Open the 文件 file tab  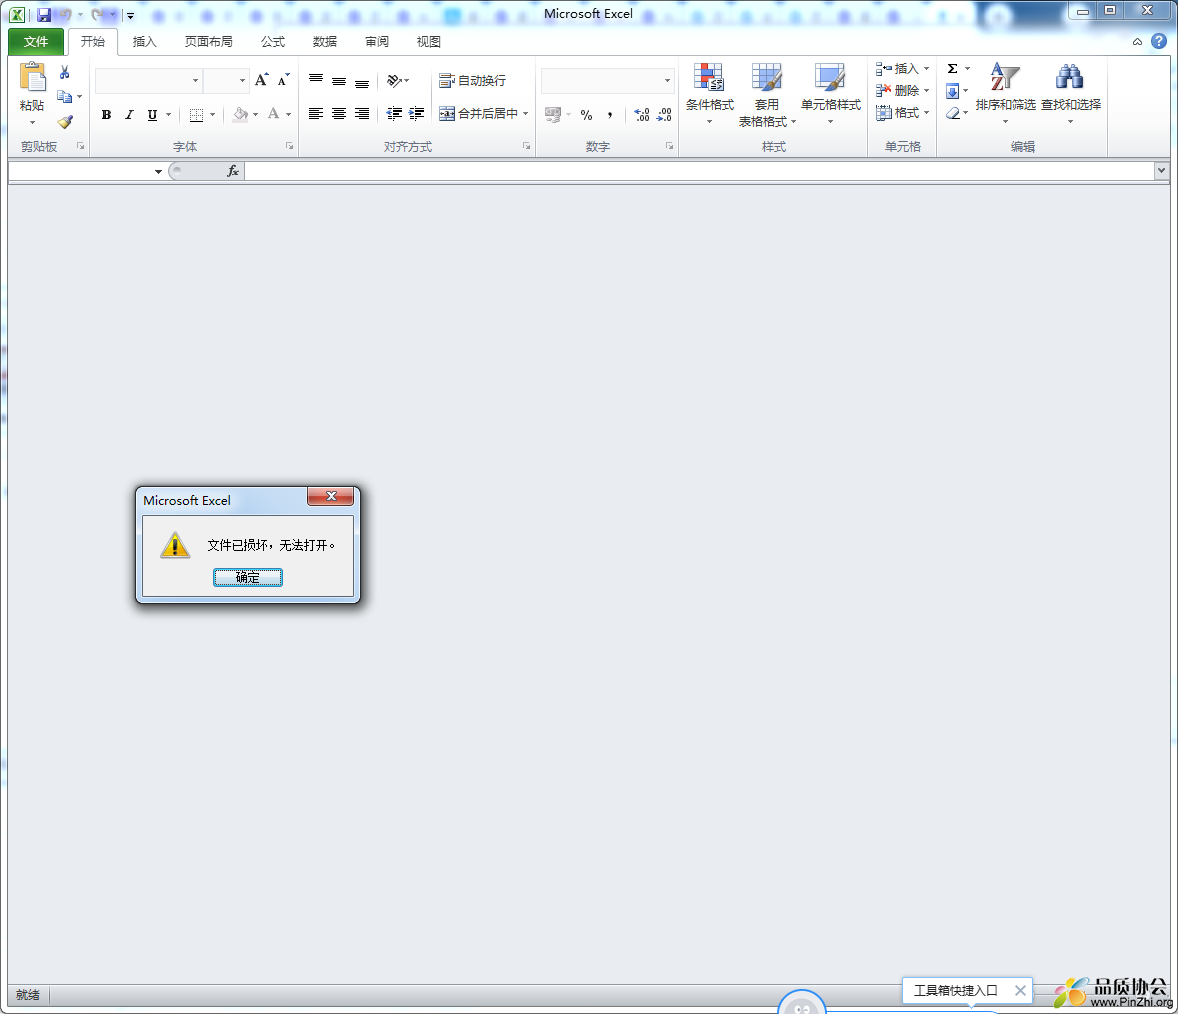click(x=35, y=41)
